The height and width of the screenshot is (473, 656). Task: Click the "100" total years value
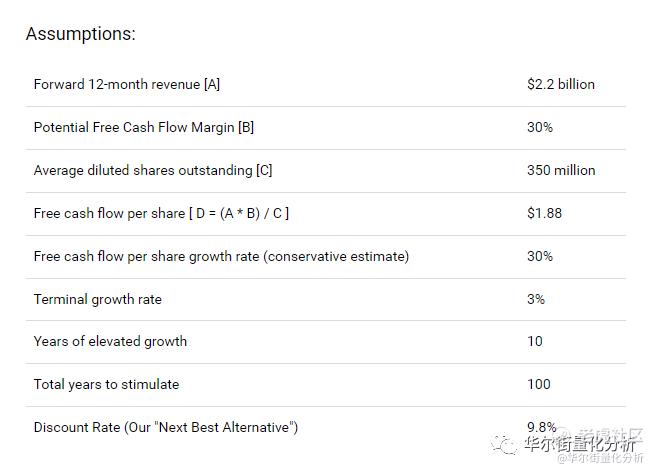coord(538,384)
